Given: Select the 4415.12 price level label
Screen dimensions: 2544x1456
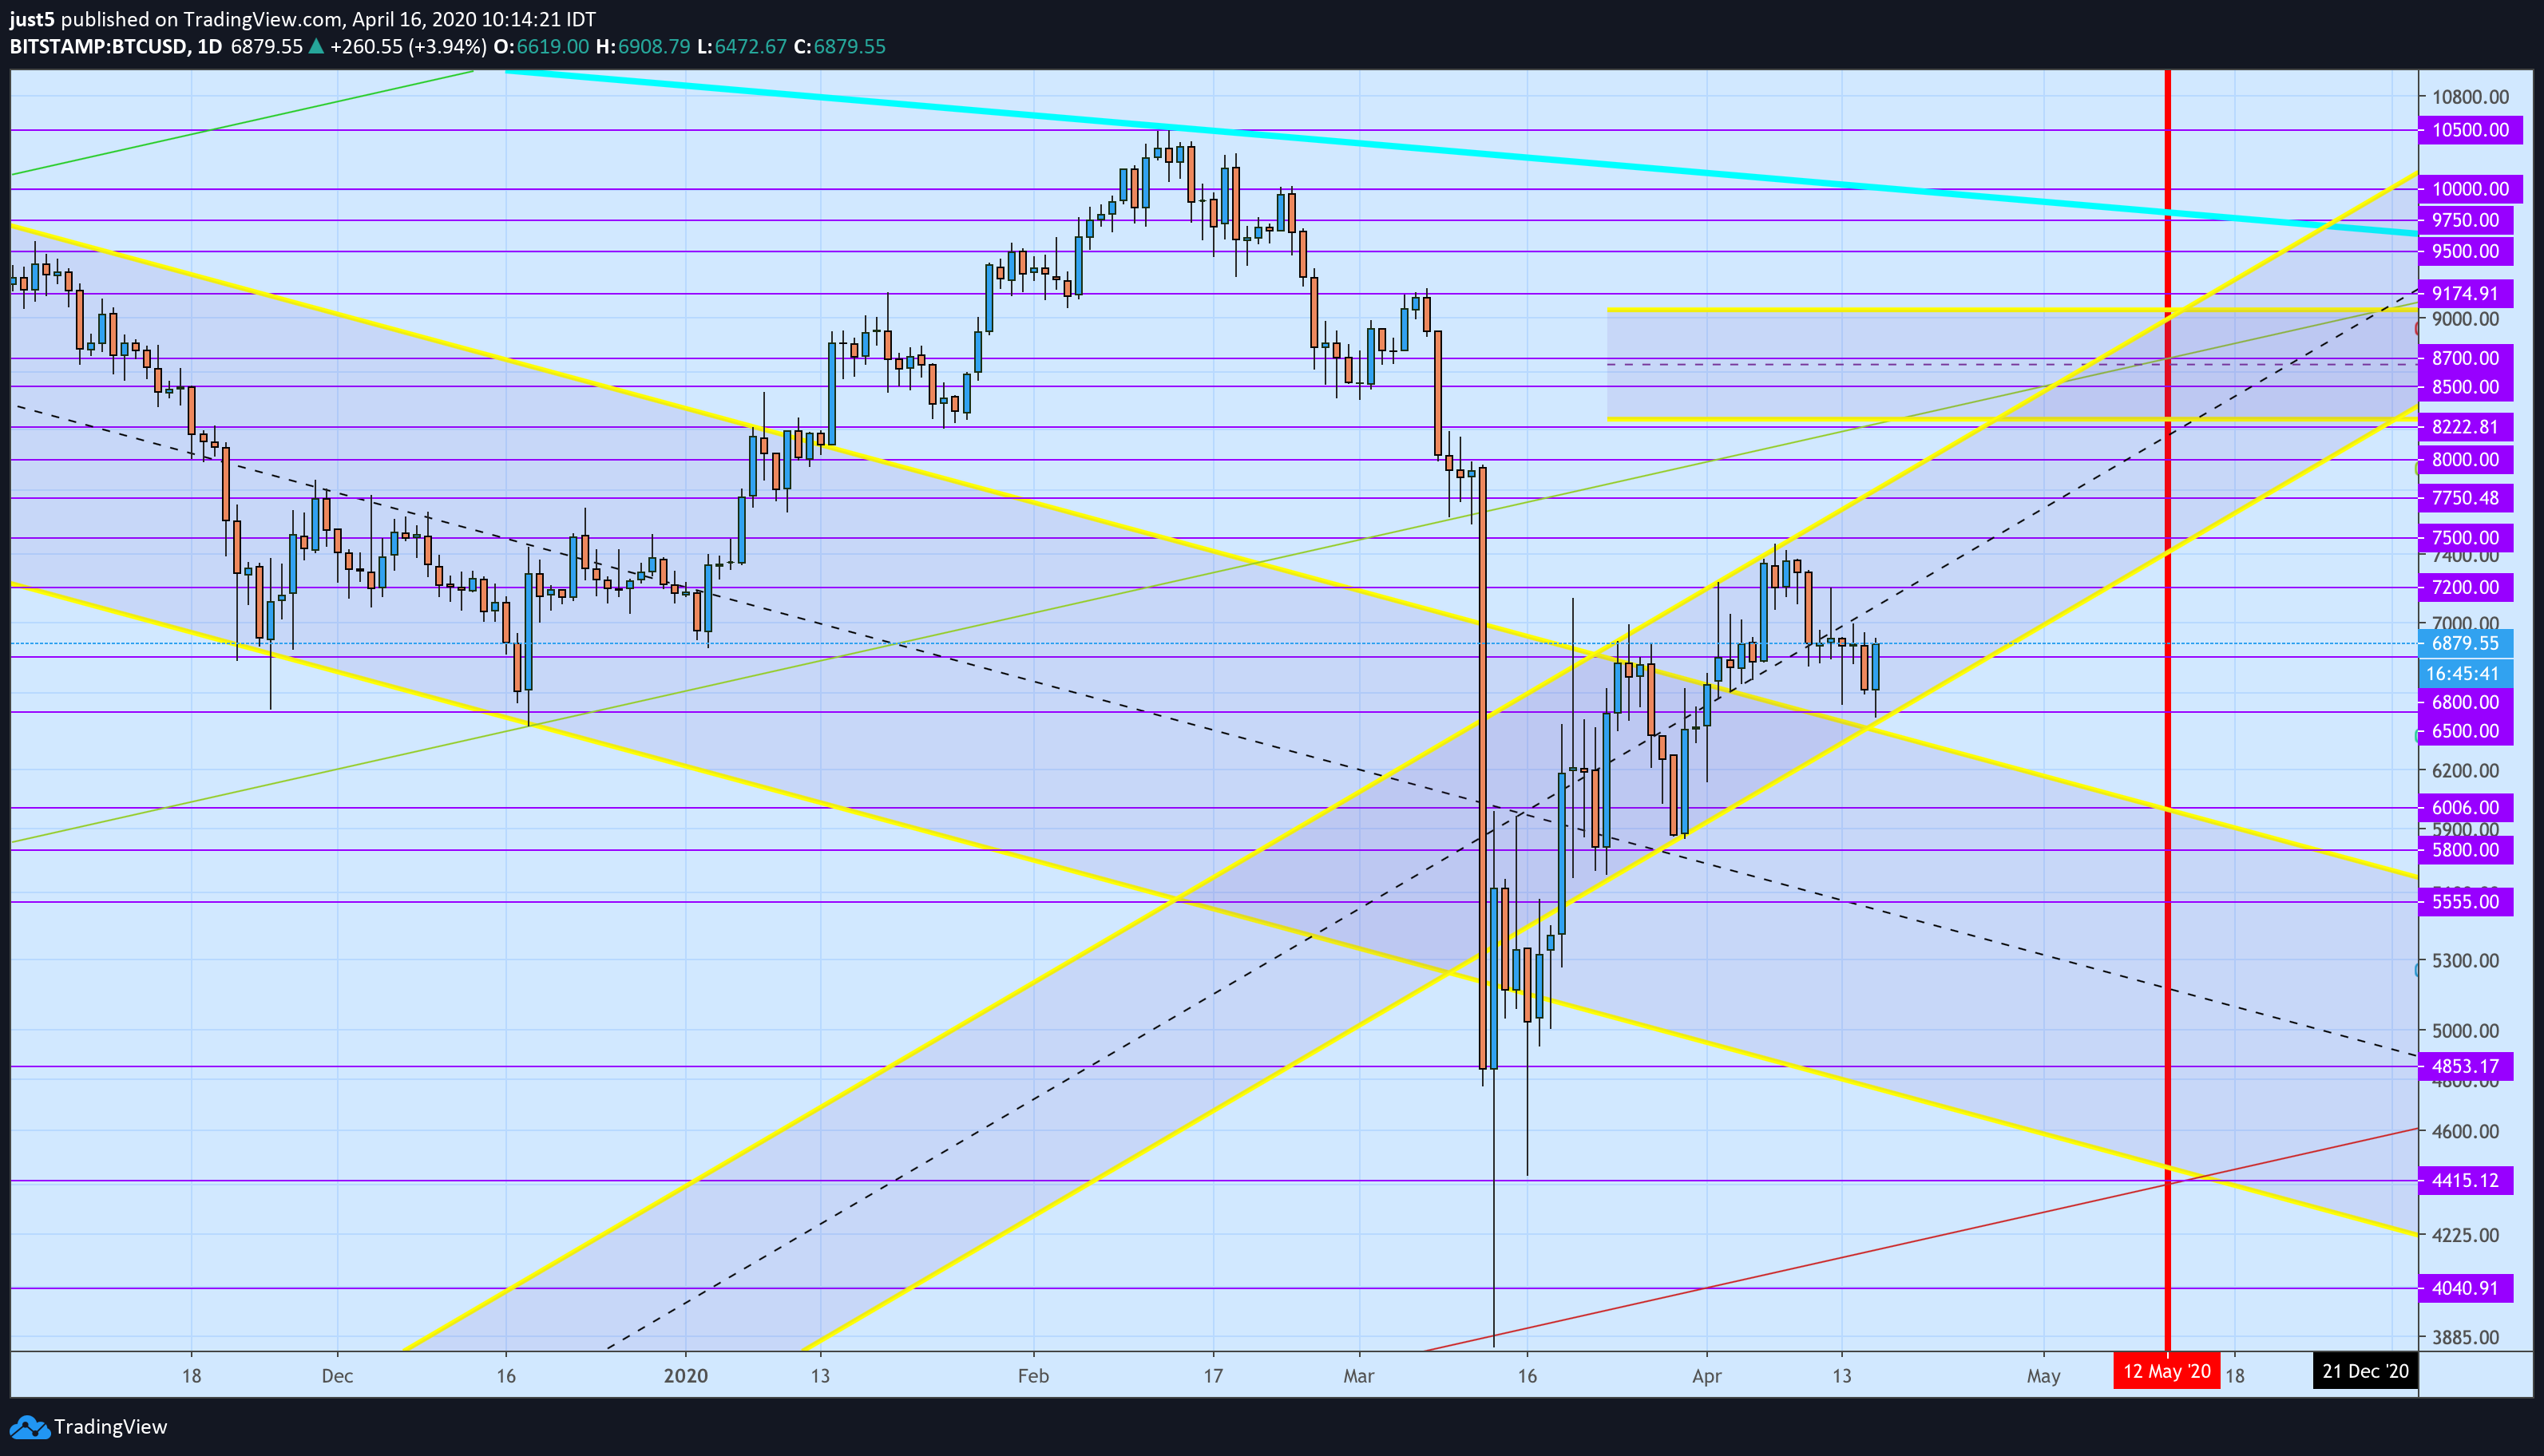Looking at the screenshot, I should point(2465,1181).
